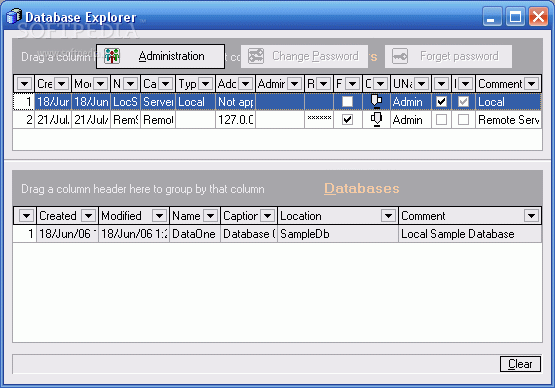Open the Ca column filter dropdown
This screenshot has width=555, height=388.
coord(166,84)
